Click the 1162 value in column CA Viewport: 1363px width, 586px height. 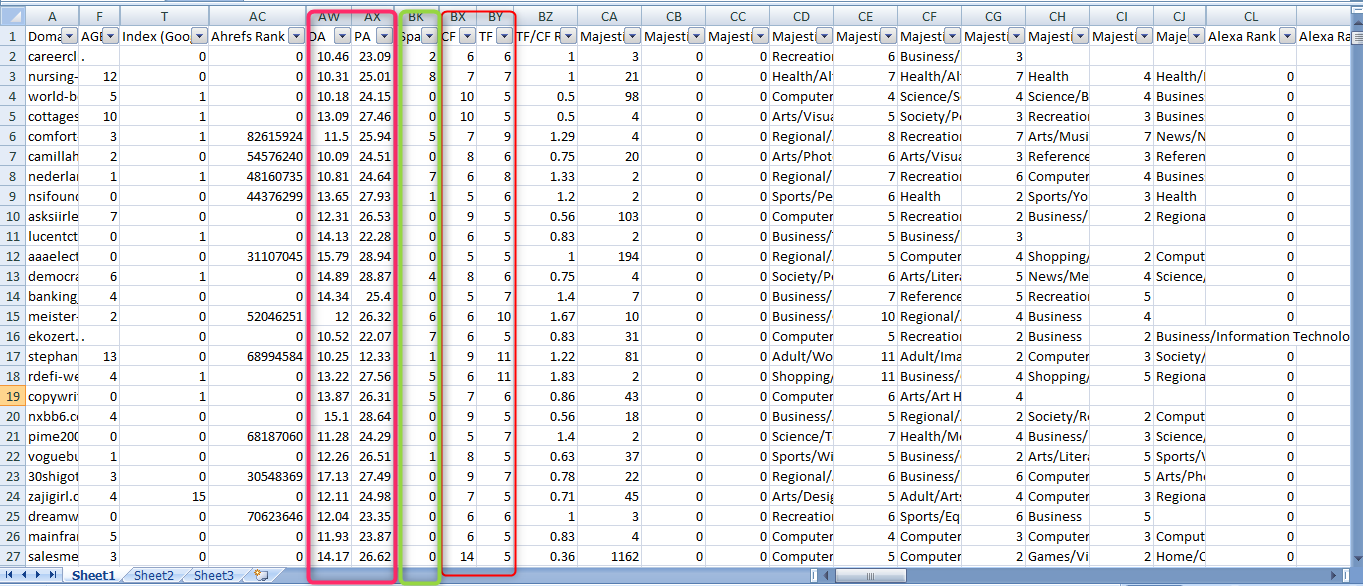pyautogui.click(x=610, y=556)
